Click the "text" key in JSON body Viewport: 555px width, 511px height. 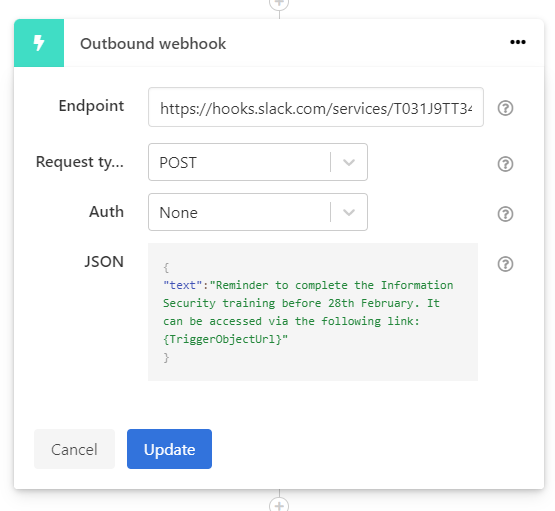point(183,285)
